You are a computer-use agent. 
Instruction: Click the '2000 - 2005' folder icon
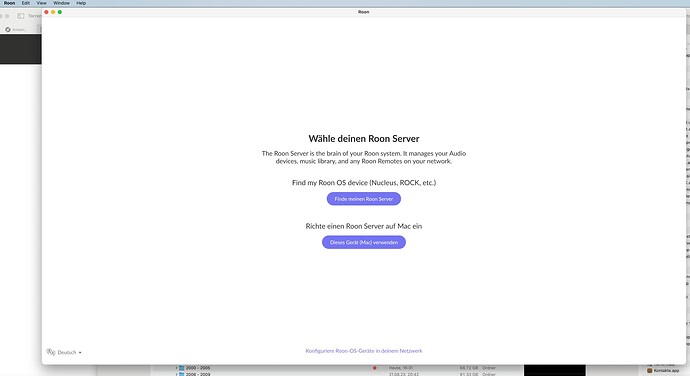point(181,368)
